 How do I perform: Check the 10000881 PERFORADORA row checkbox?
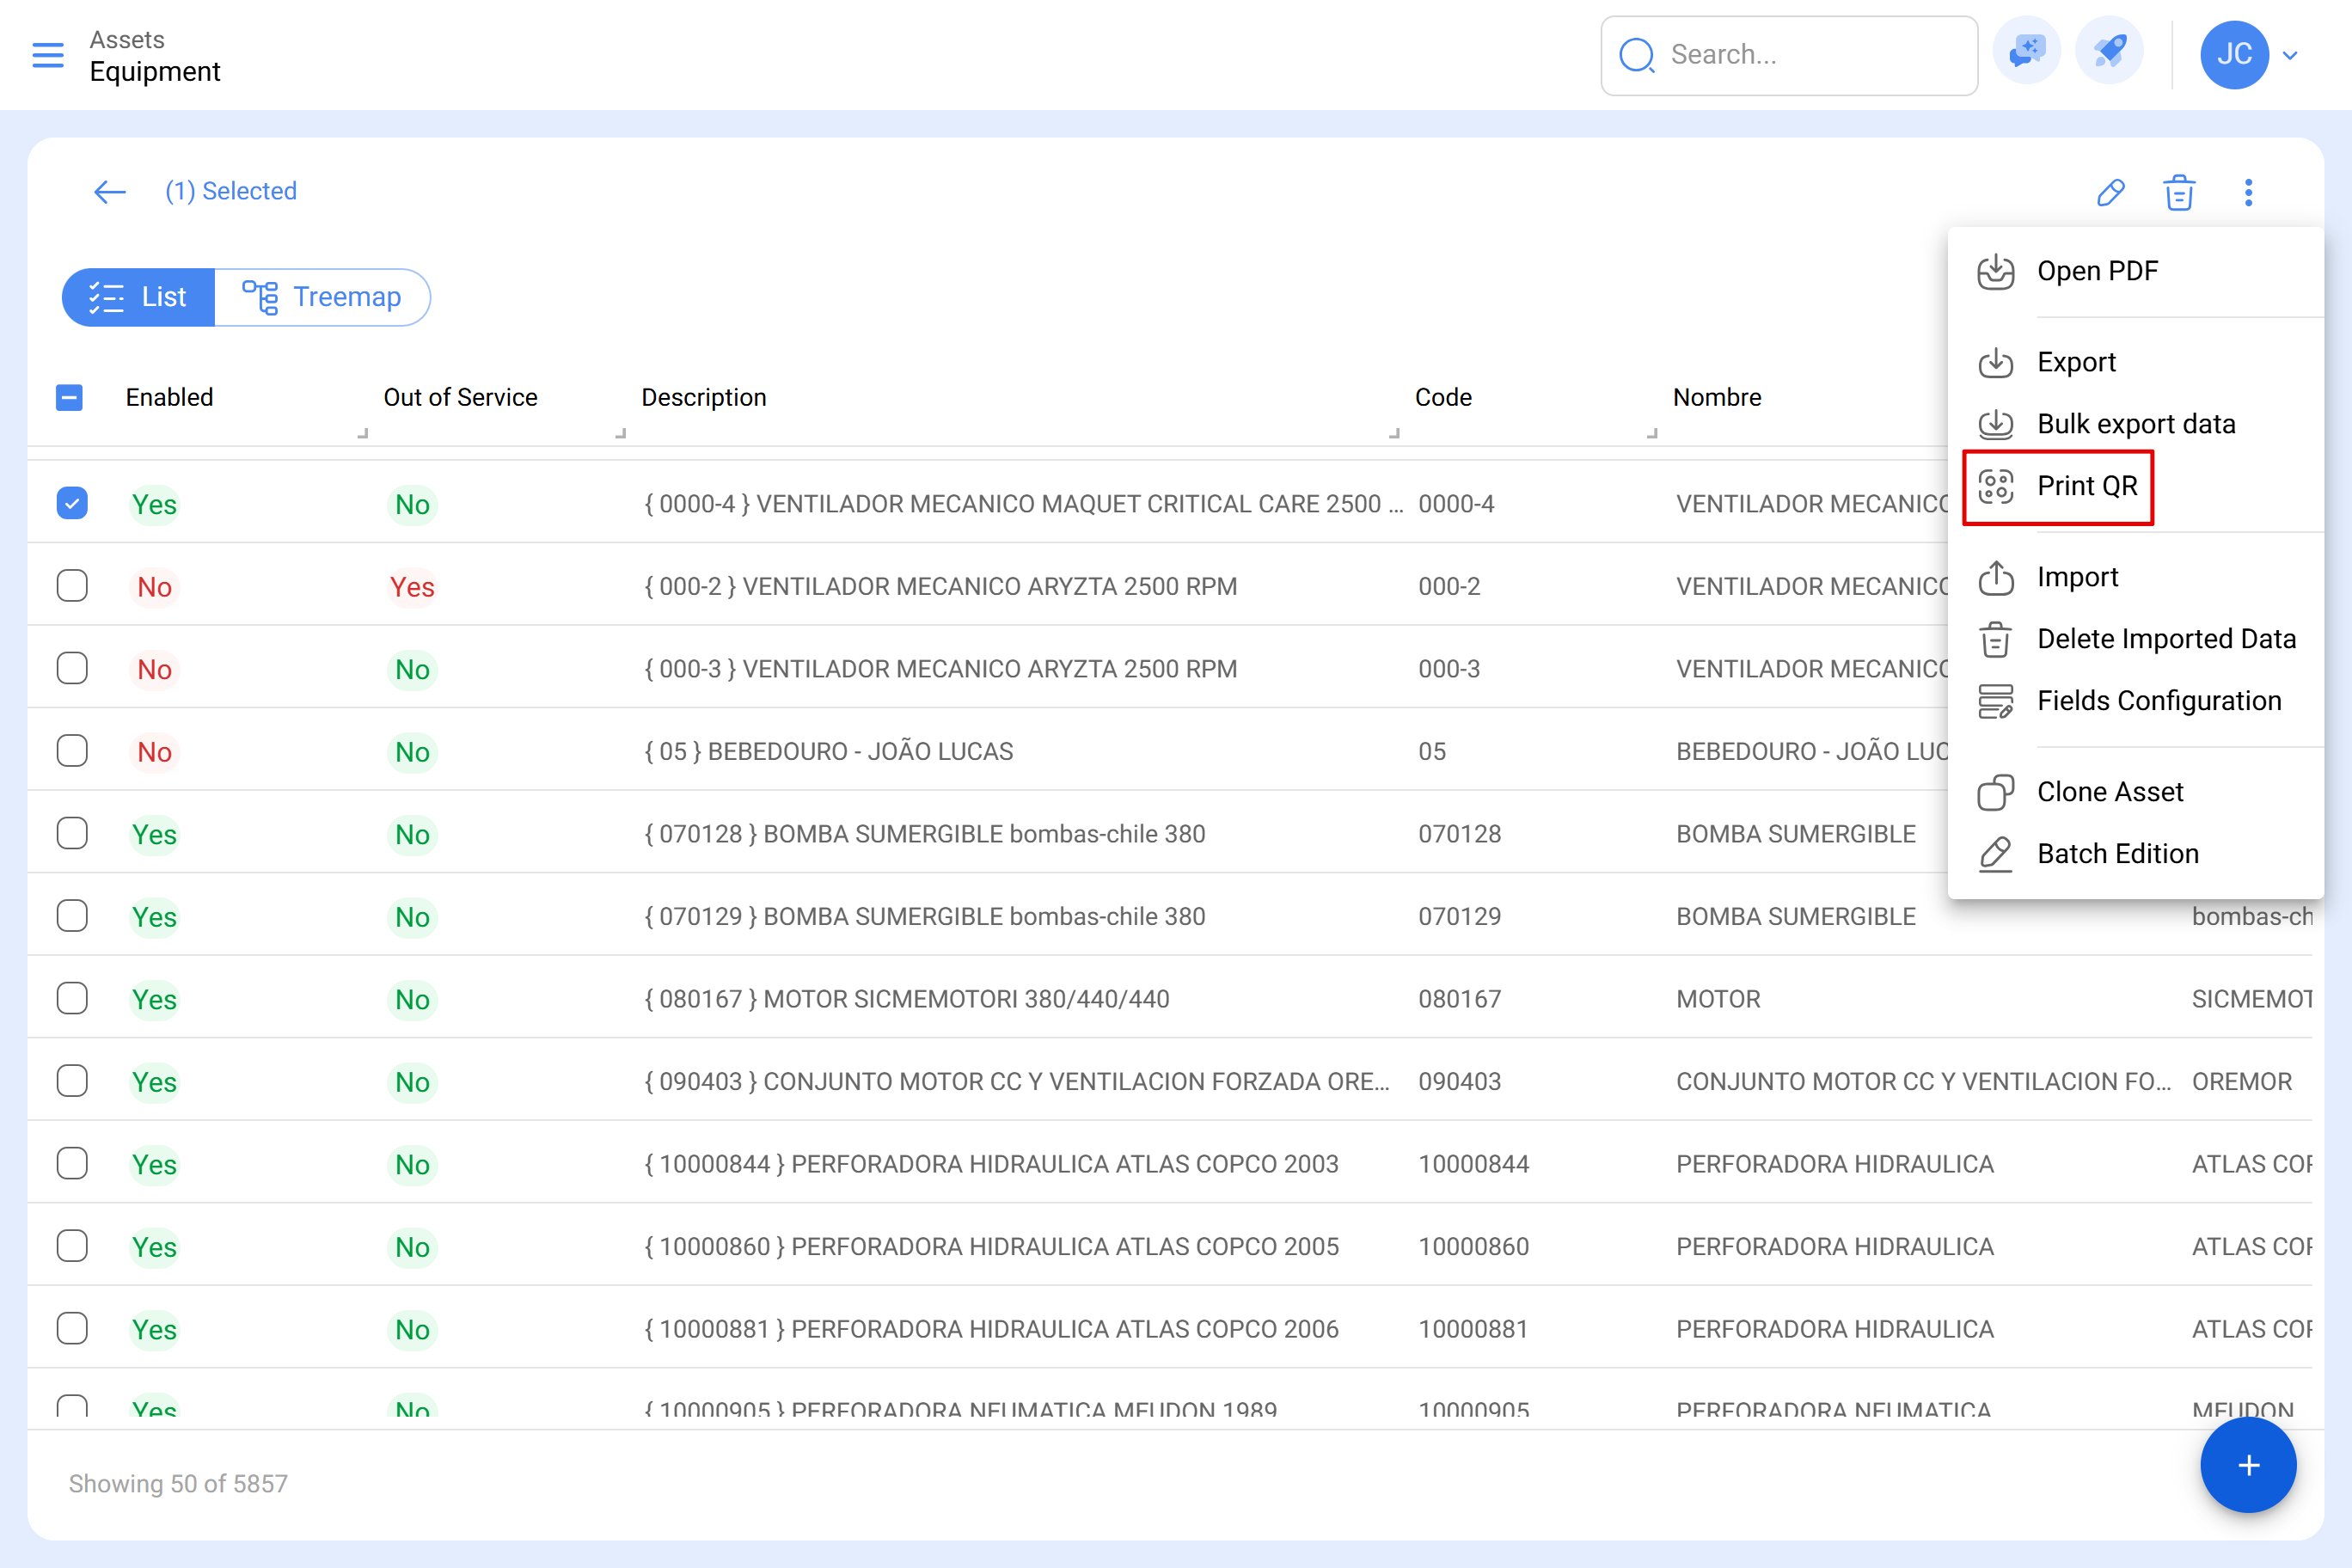click(72, 1329)
